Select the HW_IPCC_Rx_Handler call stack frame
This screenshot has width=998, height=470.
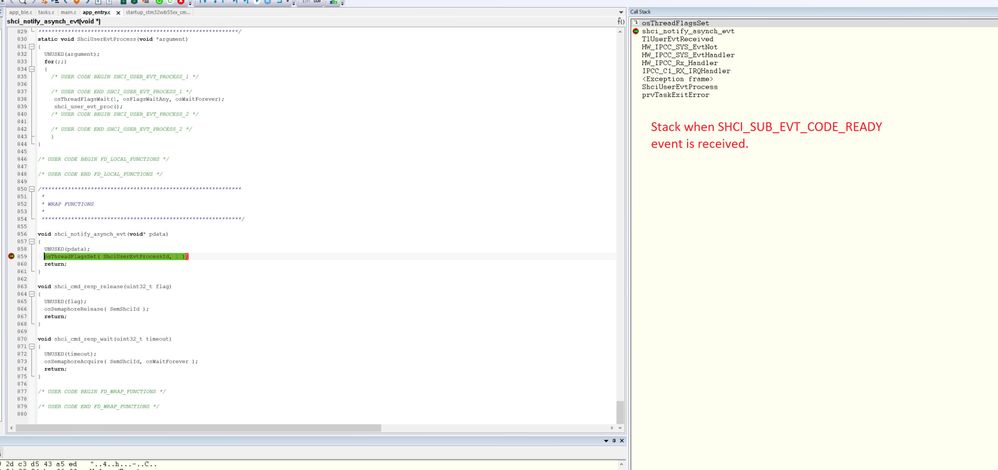680,63
